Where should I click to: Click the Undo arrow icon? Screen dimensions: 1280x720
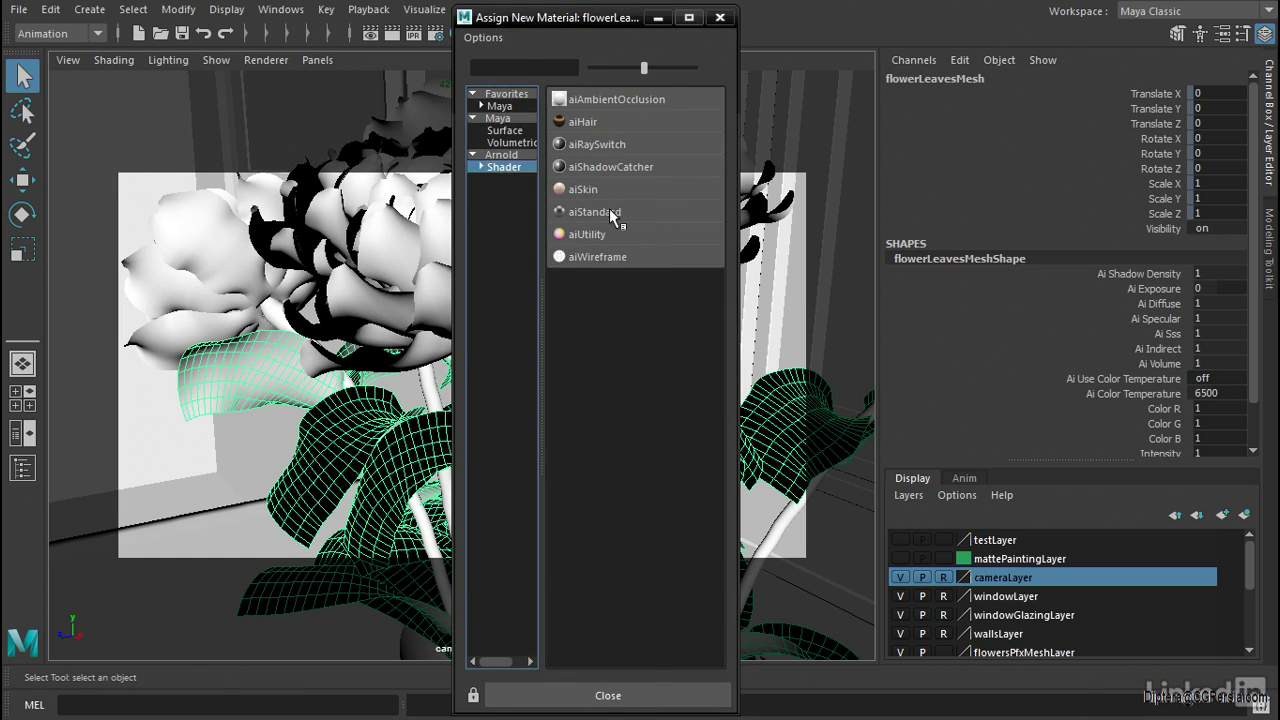(x=204, y=33)
